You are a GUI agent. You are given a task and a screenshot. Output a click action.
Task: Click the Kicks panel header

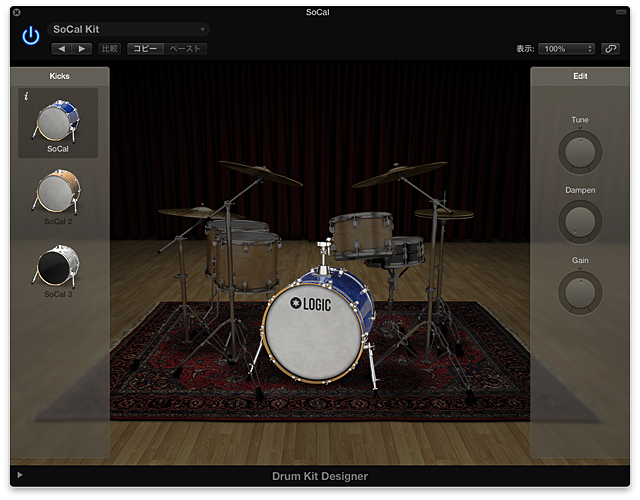[60, 76]
